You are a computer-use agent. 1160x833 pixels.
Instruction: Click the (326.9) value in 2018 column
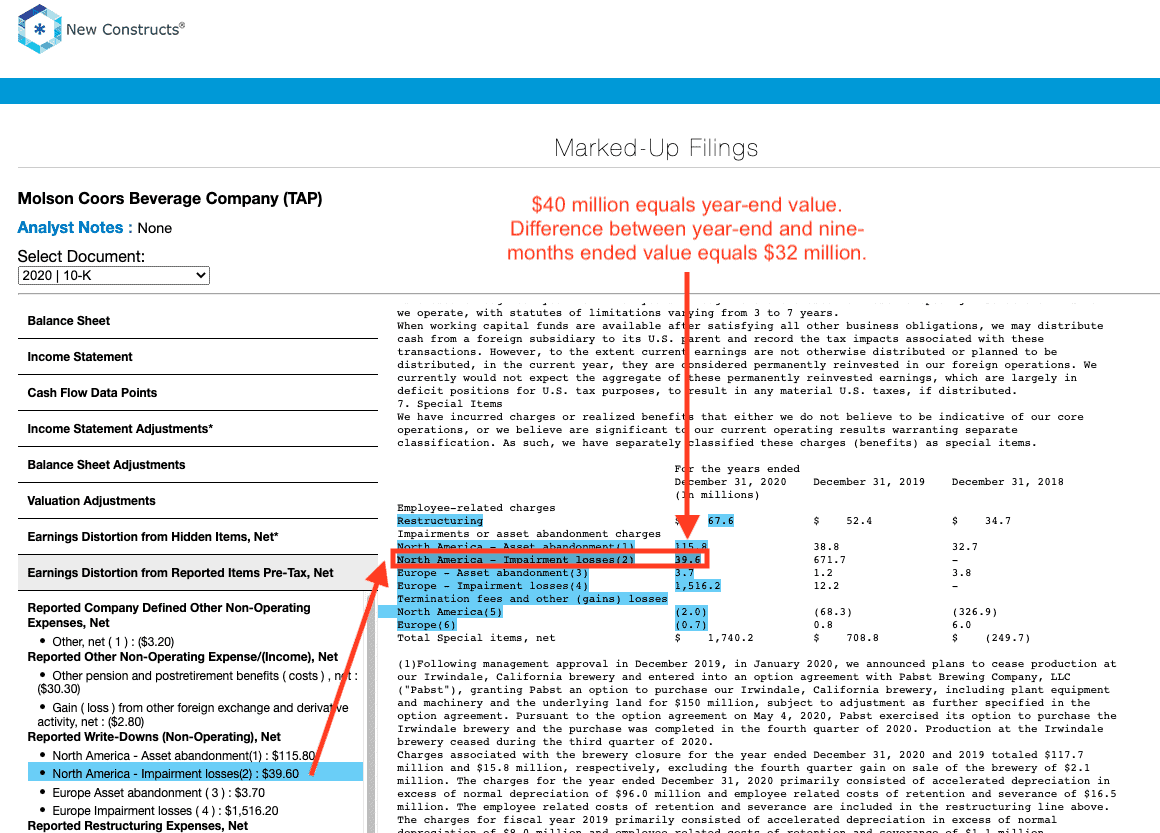[x=975, y=612]
